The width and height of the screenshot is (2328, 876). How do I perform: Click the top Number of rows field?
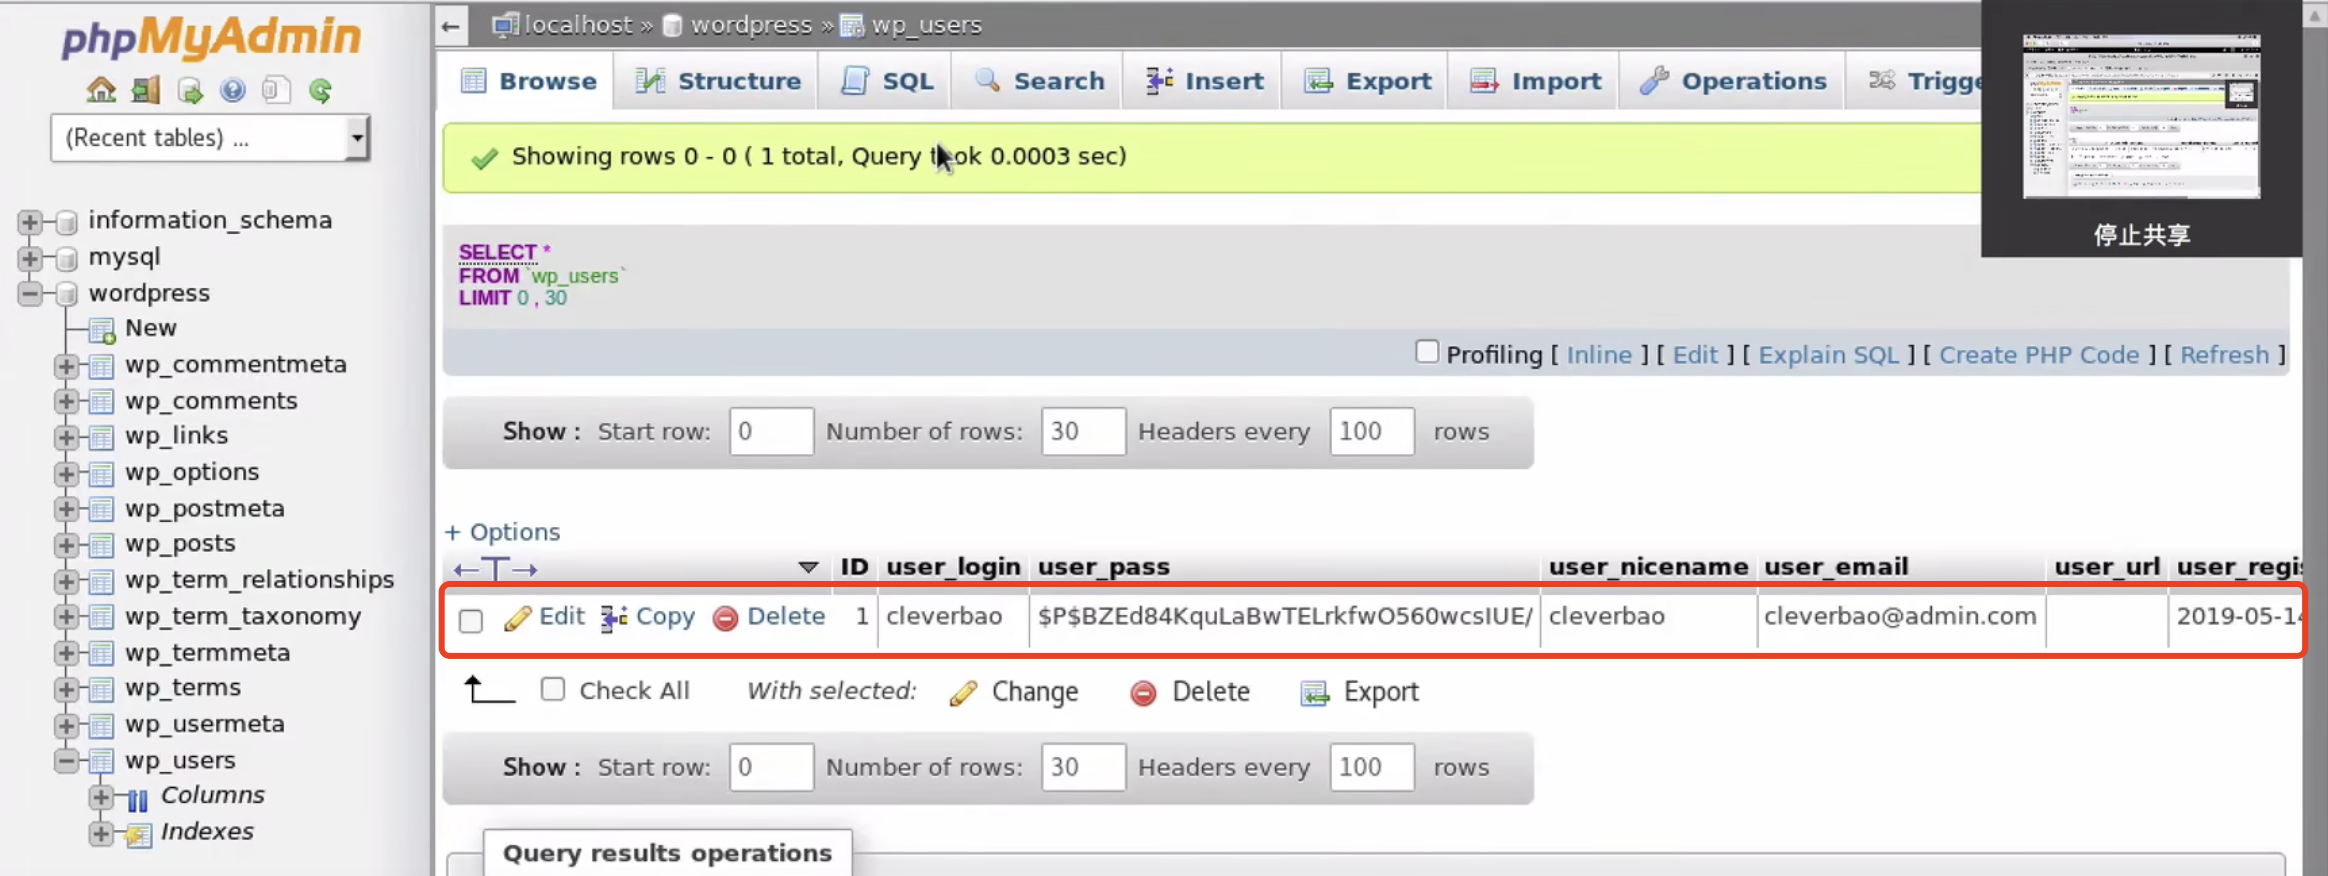coord(1083,432)
